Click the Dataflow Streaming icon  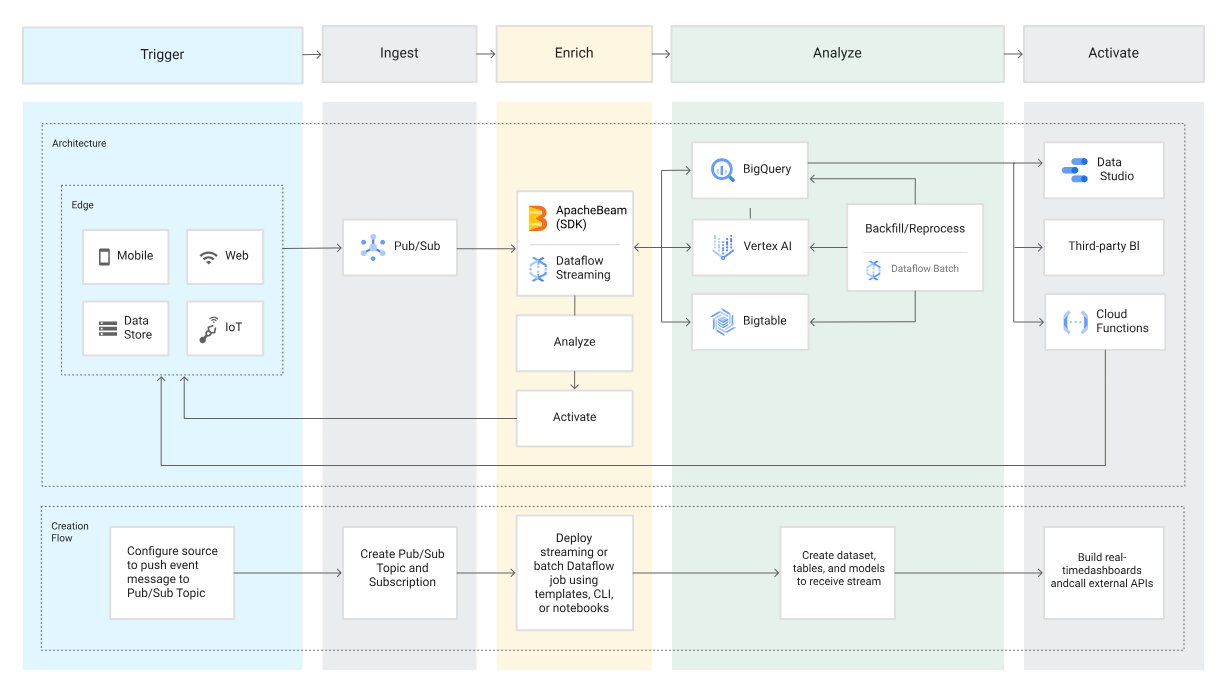(537, 268)
